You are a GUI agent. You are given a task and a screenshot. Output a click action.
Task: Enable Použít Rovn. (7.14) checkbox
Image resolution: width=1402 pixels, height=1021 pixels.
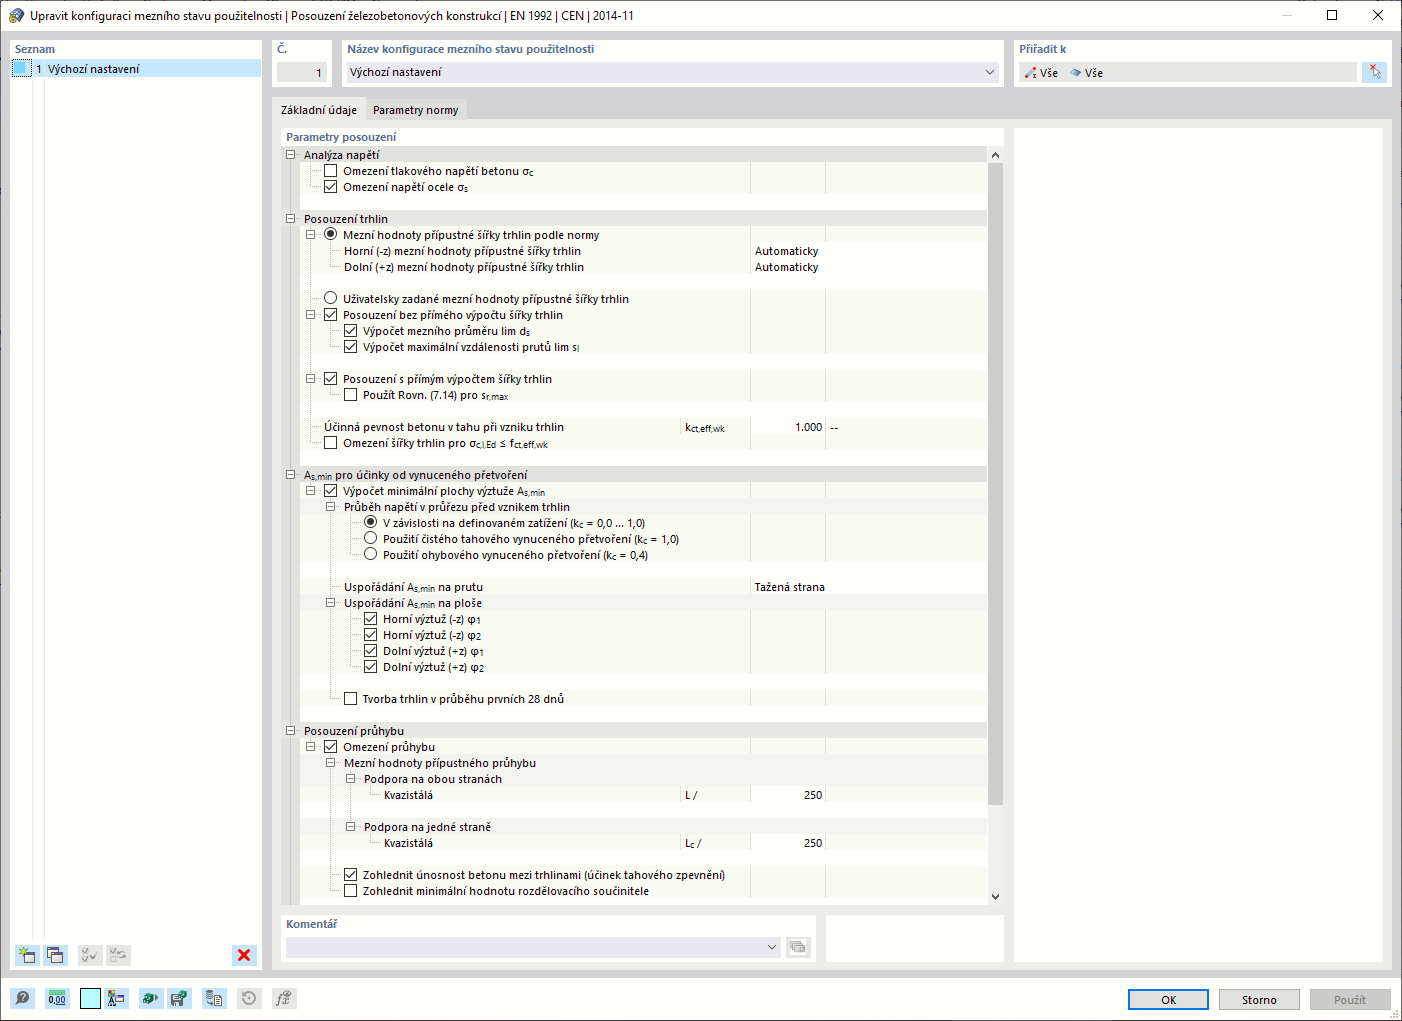coord(351,395)
